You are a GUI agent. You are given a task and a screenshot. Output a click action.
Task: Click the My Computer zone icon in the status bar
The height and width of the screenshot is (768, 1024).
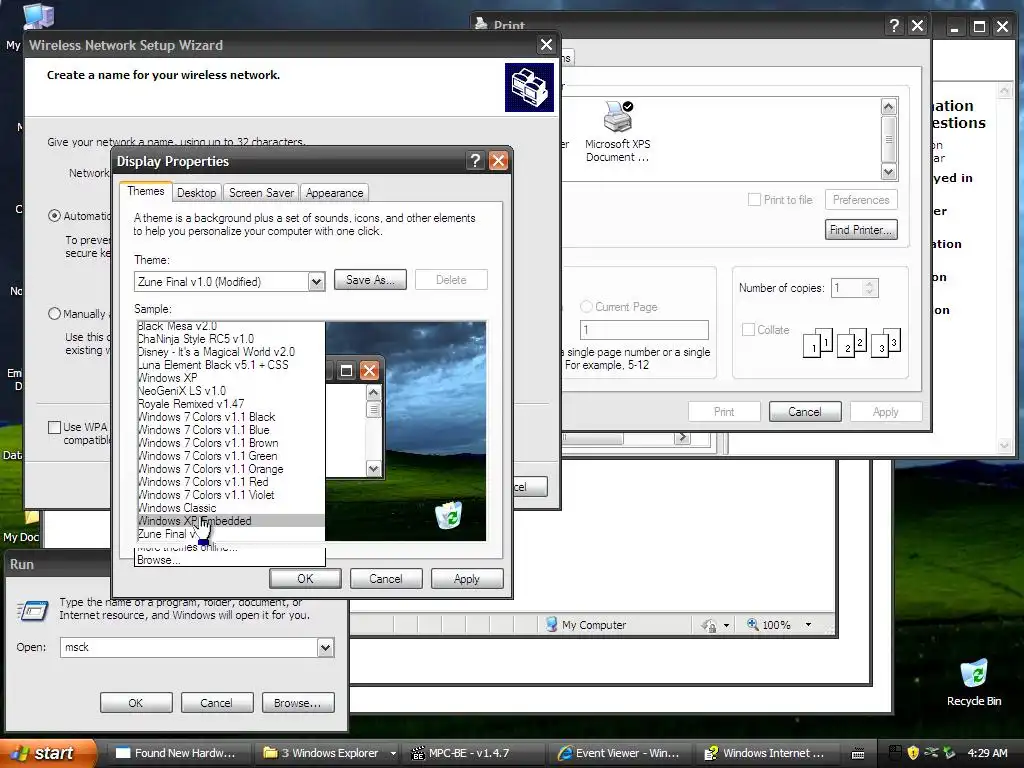click(551, 624)
